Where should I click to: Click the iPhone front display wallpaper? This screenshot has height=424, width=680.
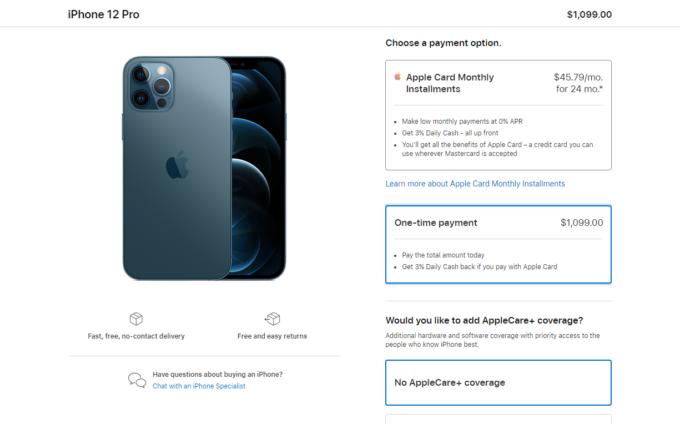[x=256, y=169]
